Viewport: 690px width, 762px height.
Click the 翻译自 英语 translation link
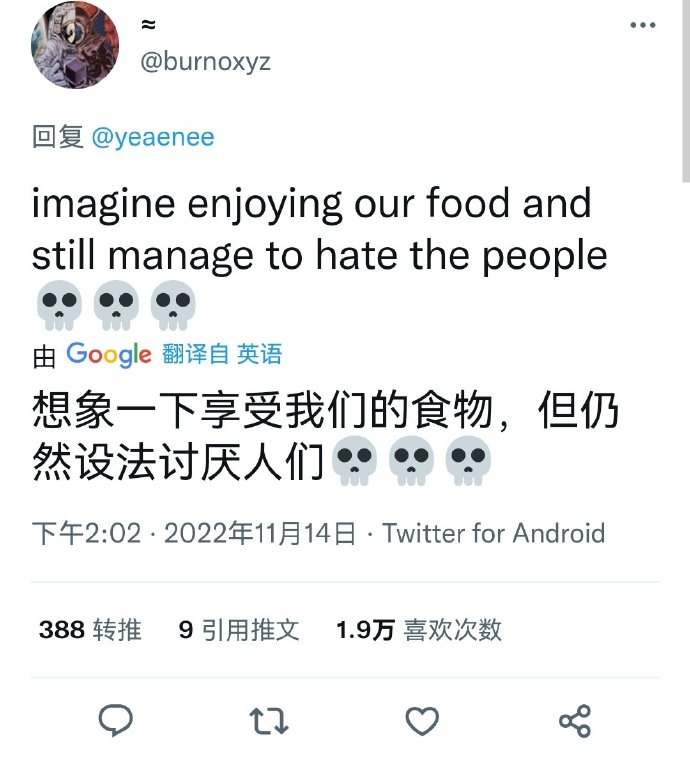222,354
